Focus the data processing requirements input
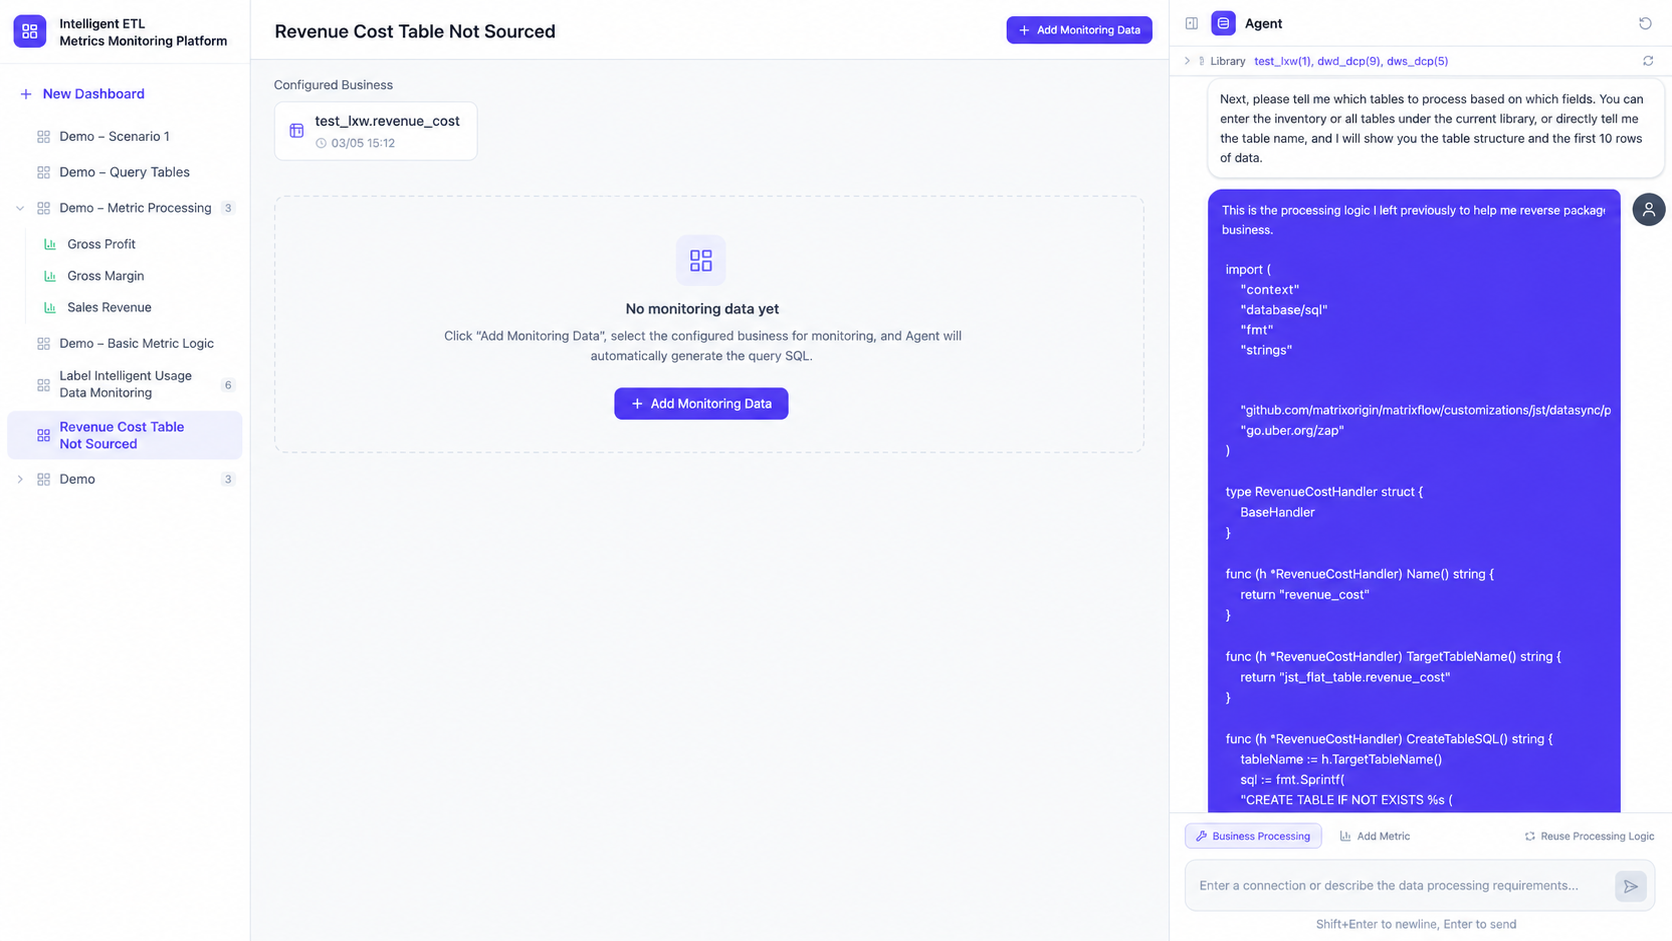This screenshot has width=1672, height=941. pyautogui.click(x=1400, y=885)
